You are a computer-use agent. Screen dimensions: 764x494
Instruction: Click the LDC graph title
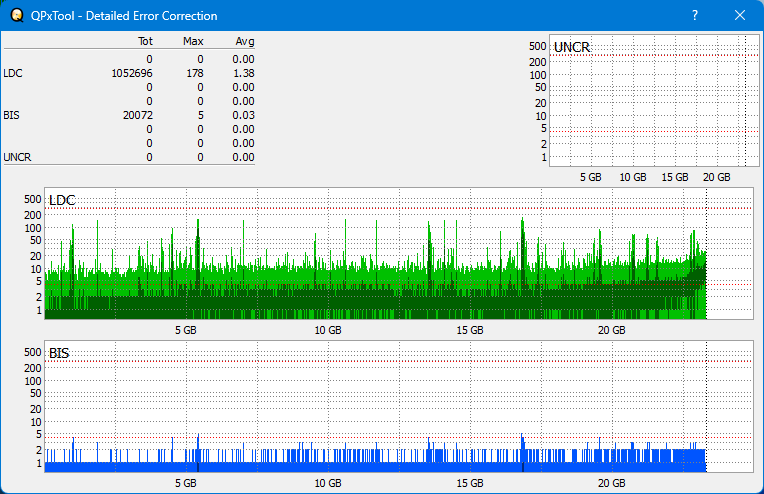coord(62,200)
